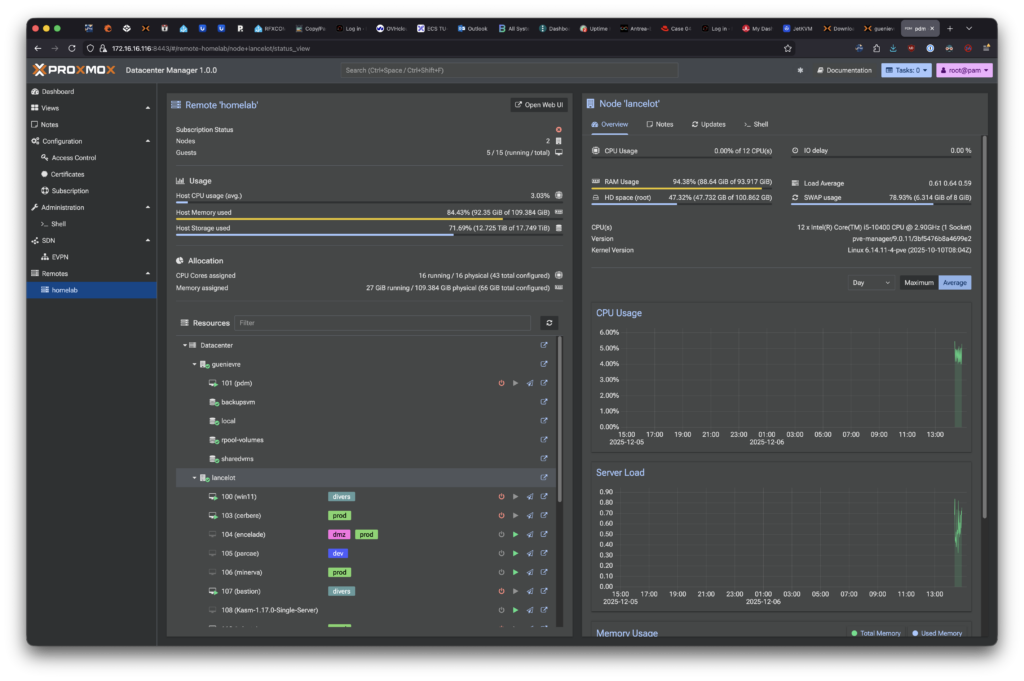Viewport: 1024px width, 681px height.
Task: Open the root@pam user menu
Action: [x=964, y=70]
